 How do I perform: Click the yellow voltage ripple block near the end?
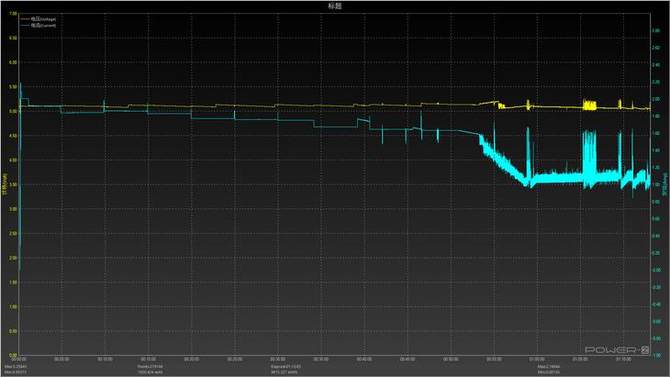(590, 105)
